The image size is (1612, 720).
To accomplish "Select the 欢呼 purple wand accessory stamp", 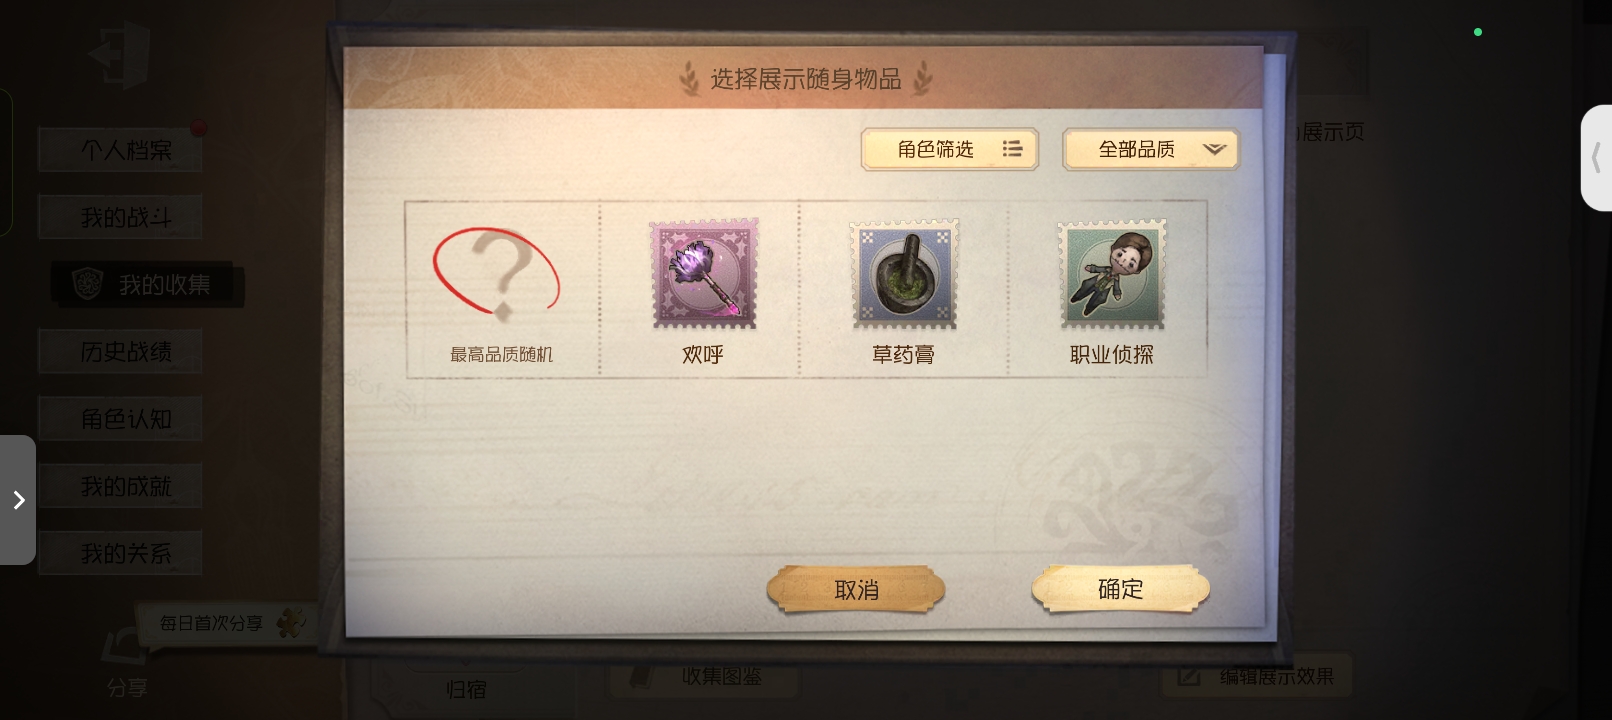I will [704, 274].
